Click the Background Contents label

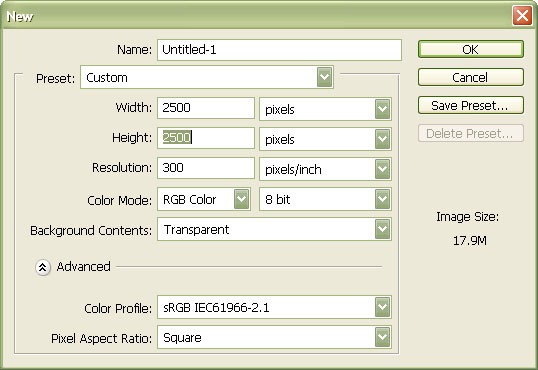click(x=91, y=230)
